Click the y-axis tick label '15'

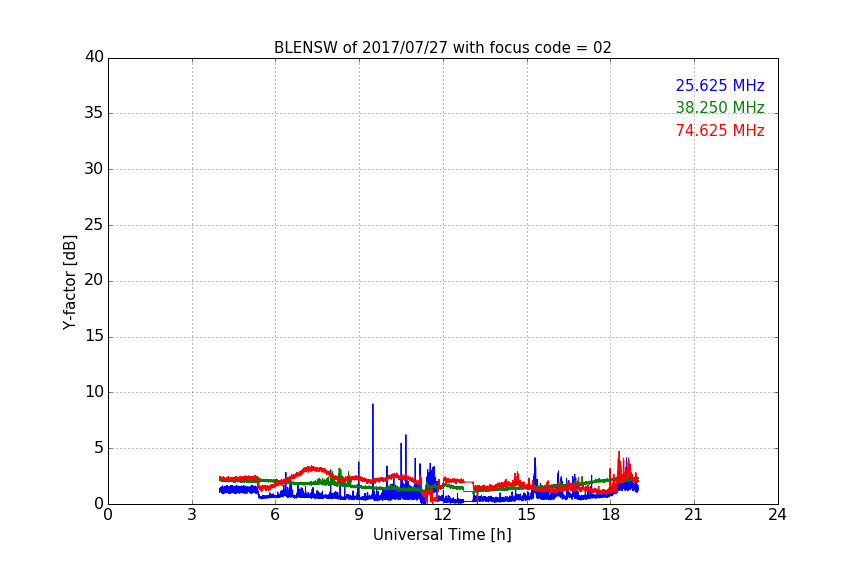(x=94, y=336)
